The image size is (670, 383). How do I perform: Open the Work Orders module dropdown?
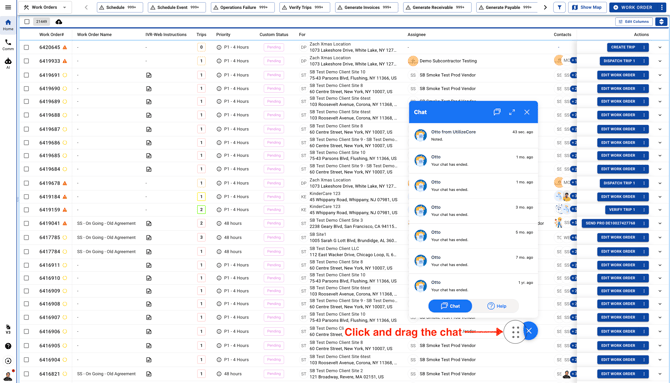pyautogui.click(x=45, y=7)
